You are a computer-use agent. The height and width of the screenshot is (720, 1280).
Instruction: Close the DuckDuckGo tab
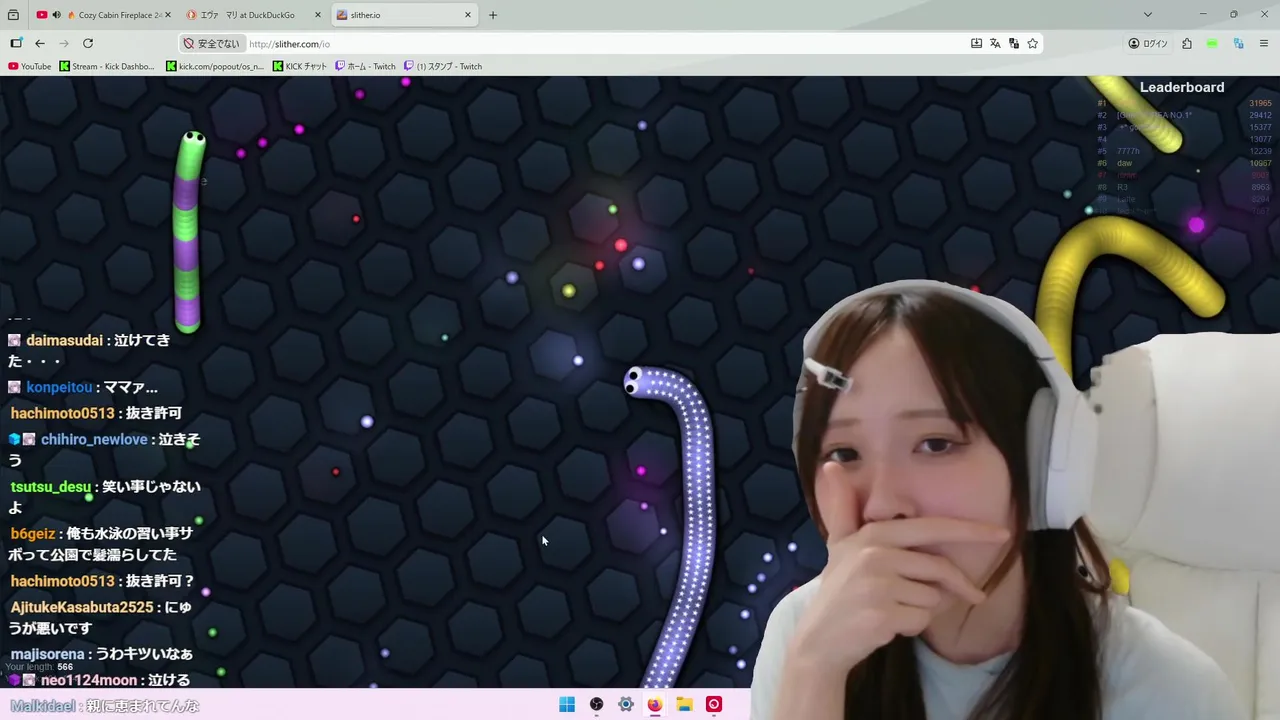[318, 15]
